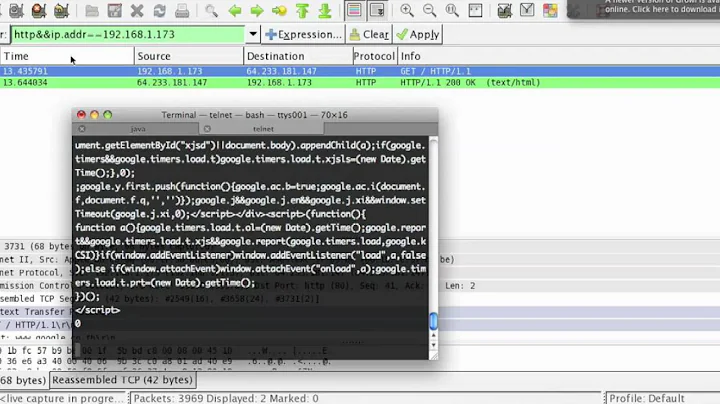Sort by the Time column header
This screenshot has width=720, height=404.
[67, 56]
